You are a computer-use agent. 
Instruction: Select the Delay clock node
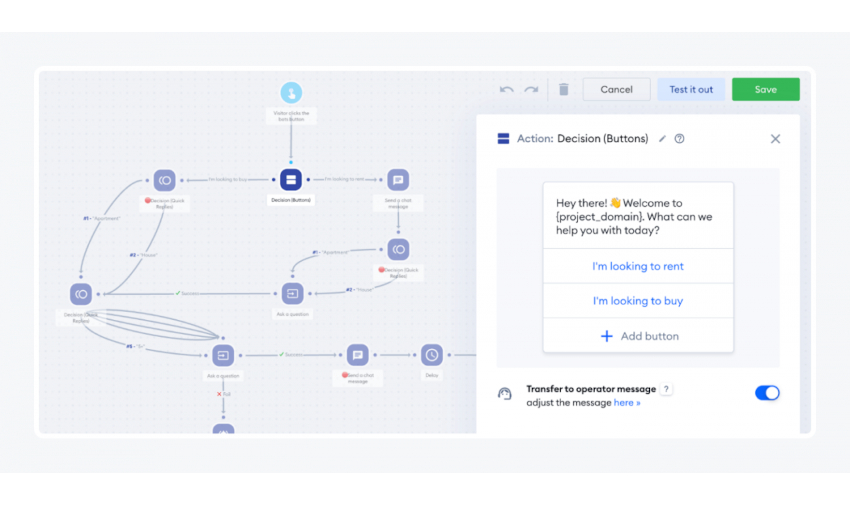[431, 355]
